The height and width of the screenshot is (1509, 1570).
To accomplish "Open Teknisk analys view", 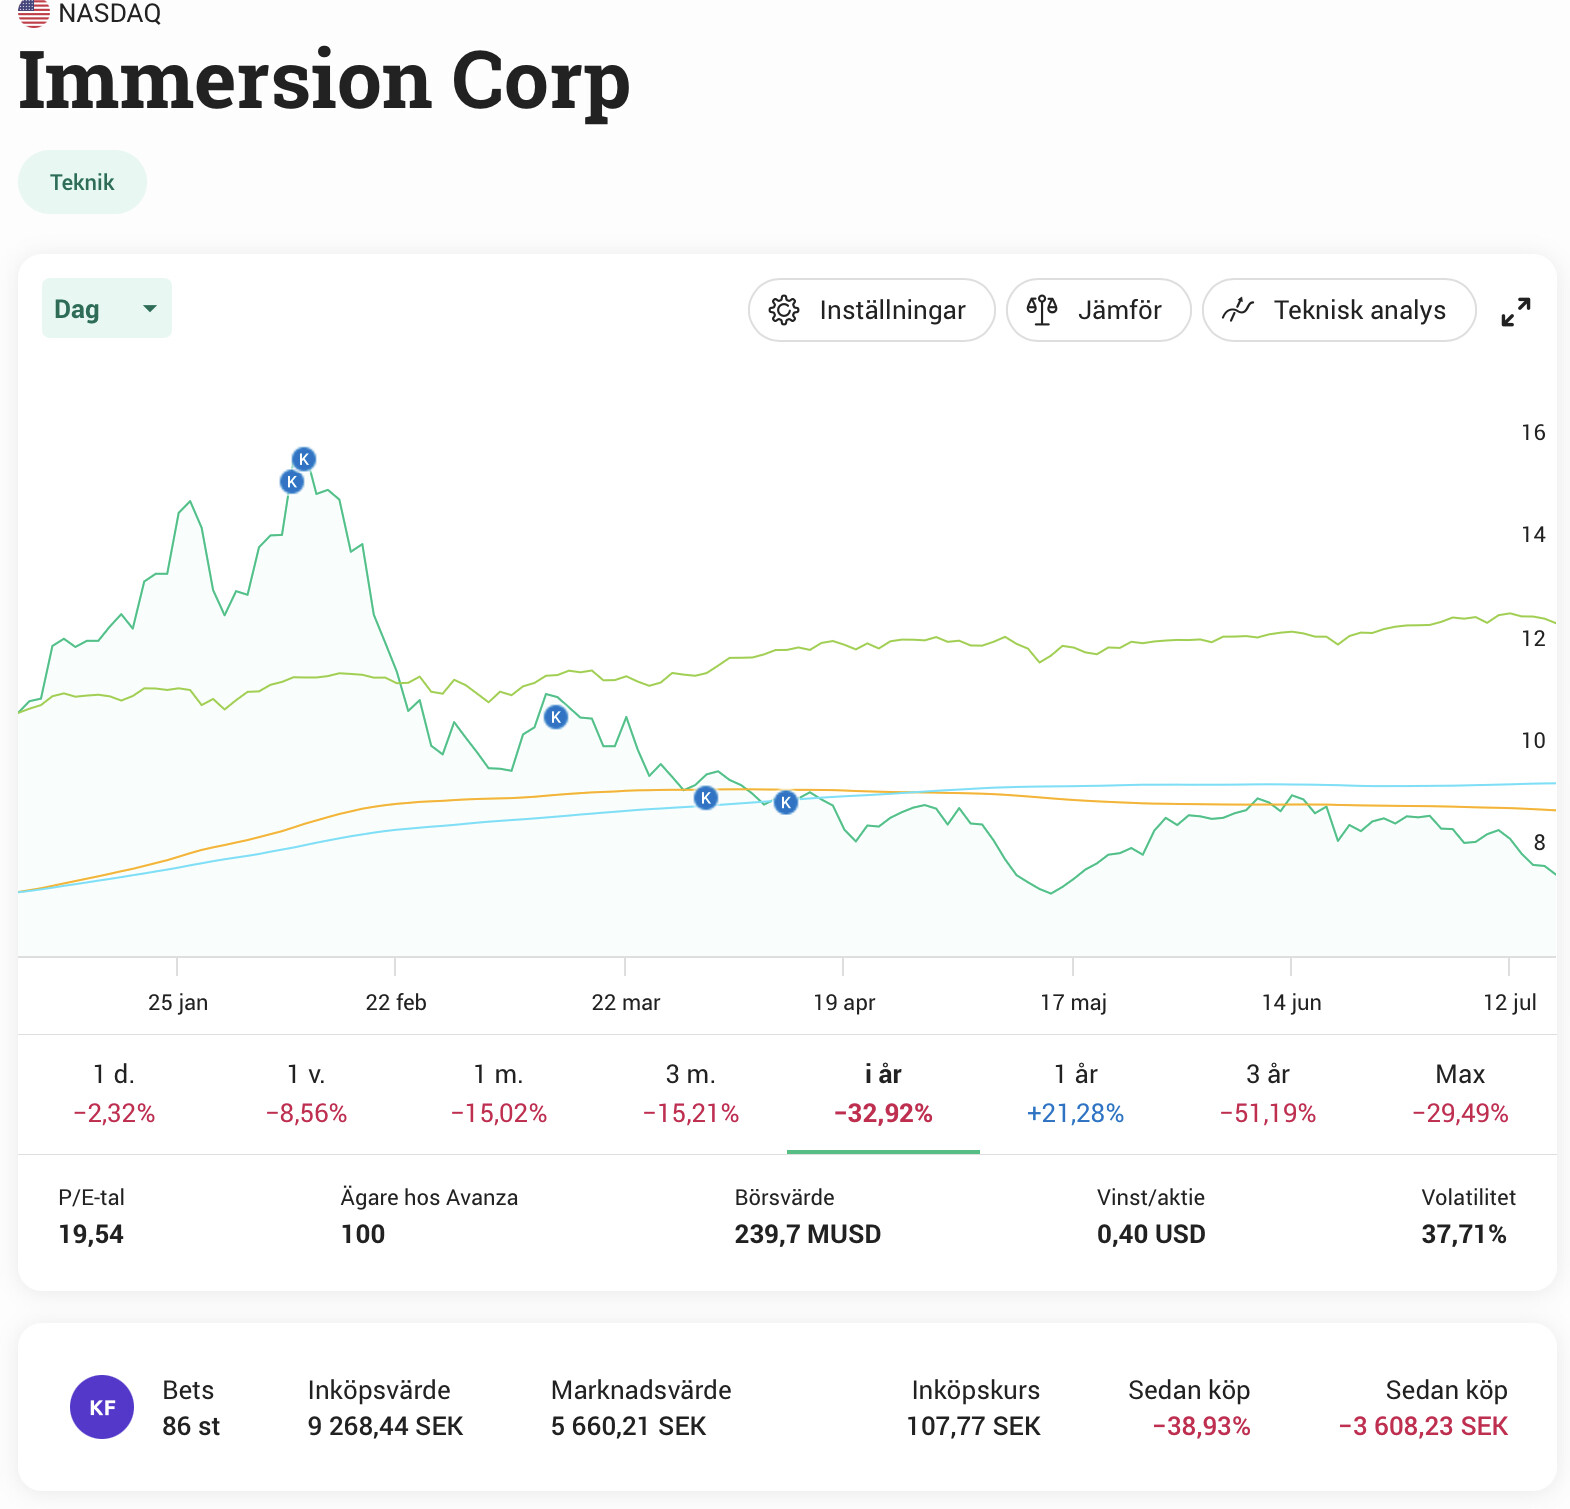I will (x=1338, y=311).
